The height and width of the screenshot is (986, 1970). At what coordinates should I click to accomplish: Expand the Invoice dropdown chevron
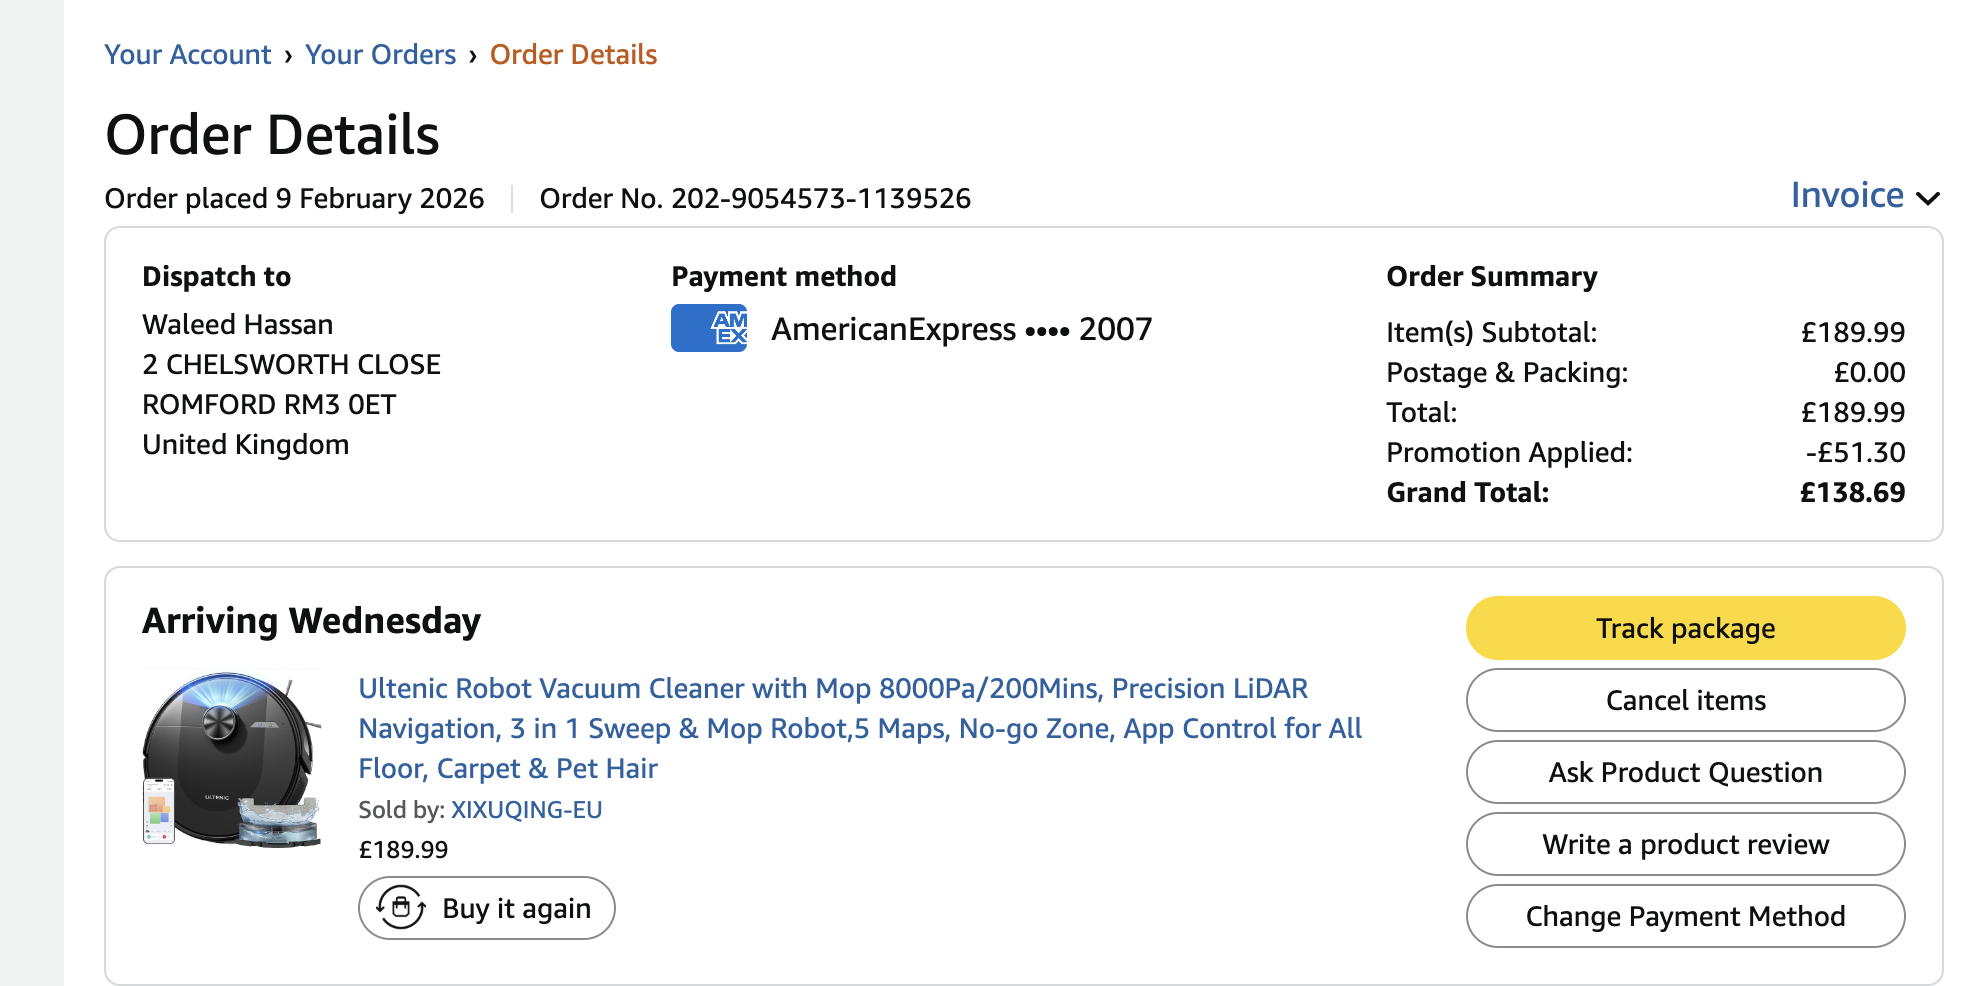pyautogui.click(x=1927, y=198)
